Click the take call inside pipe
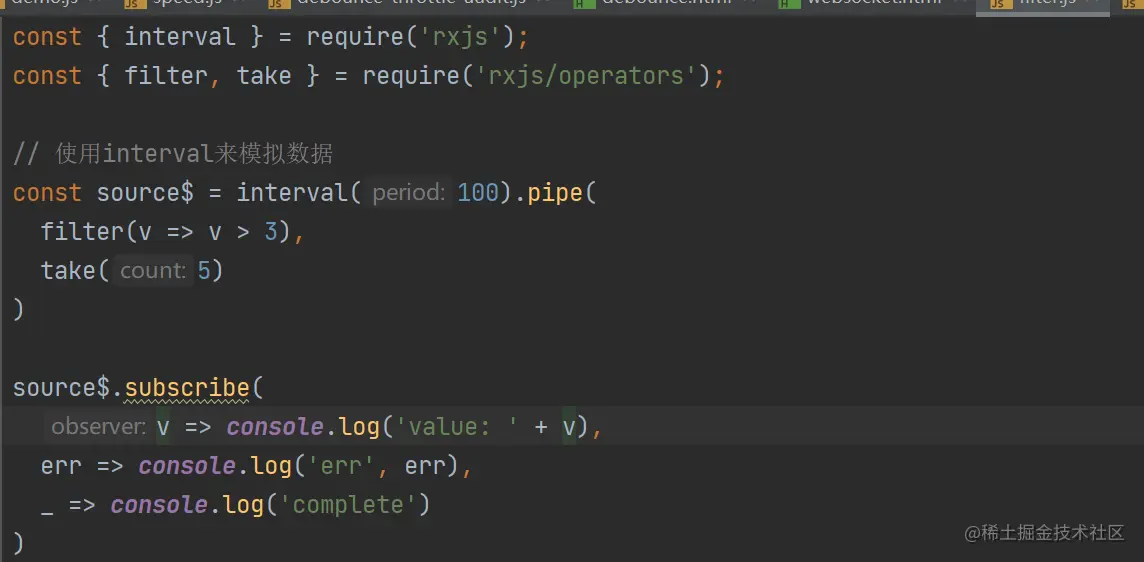 point(68,271)
